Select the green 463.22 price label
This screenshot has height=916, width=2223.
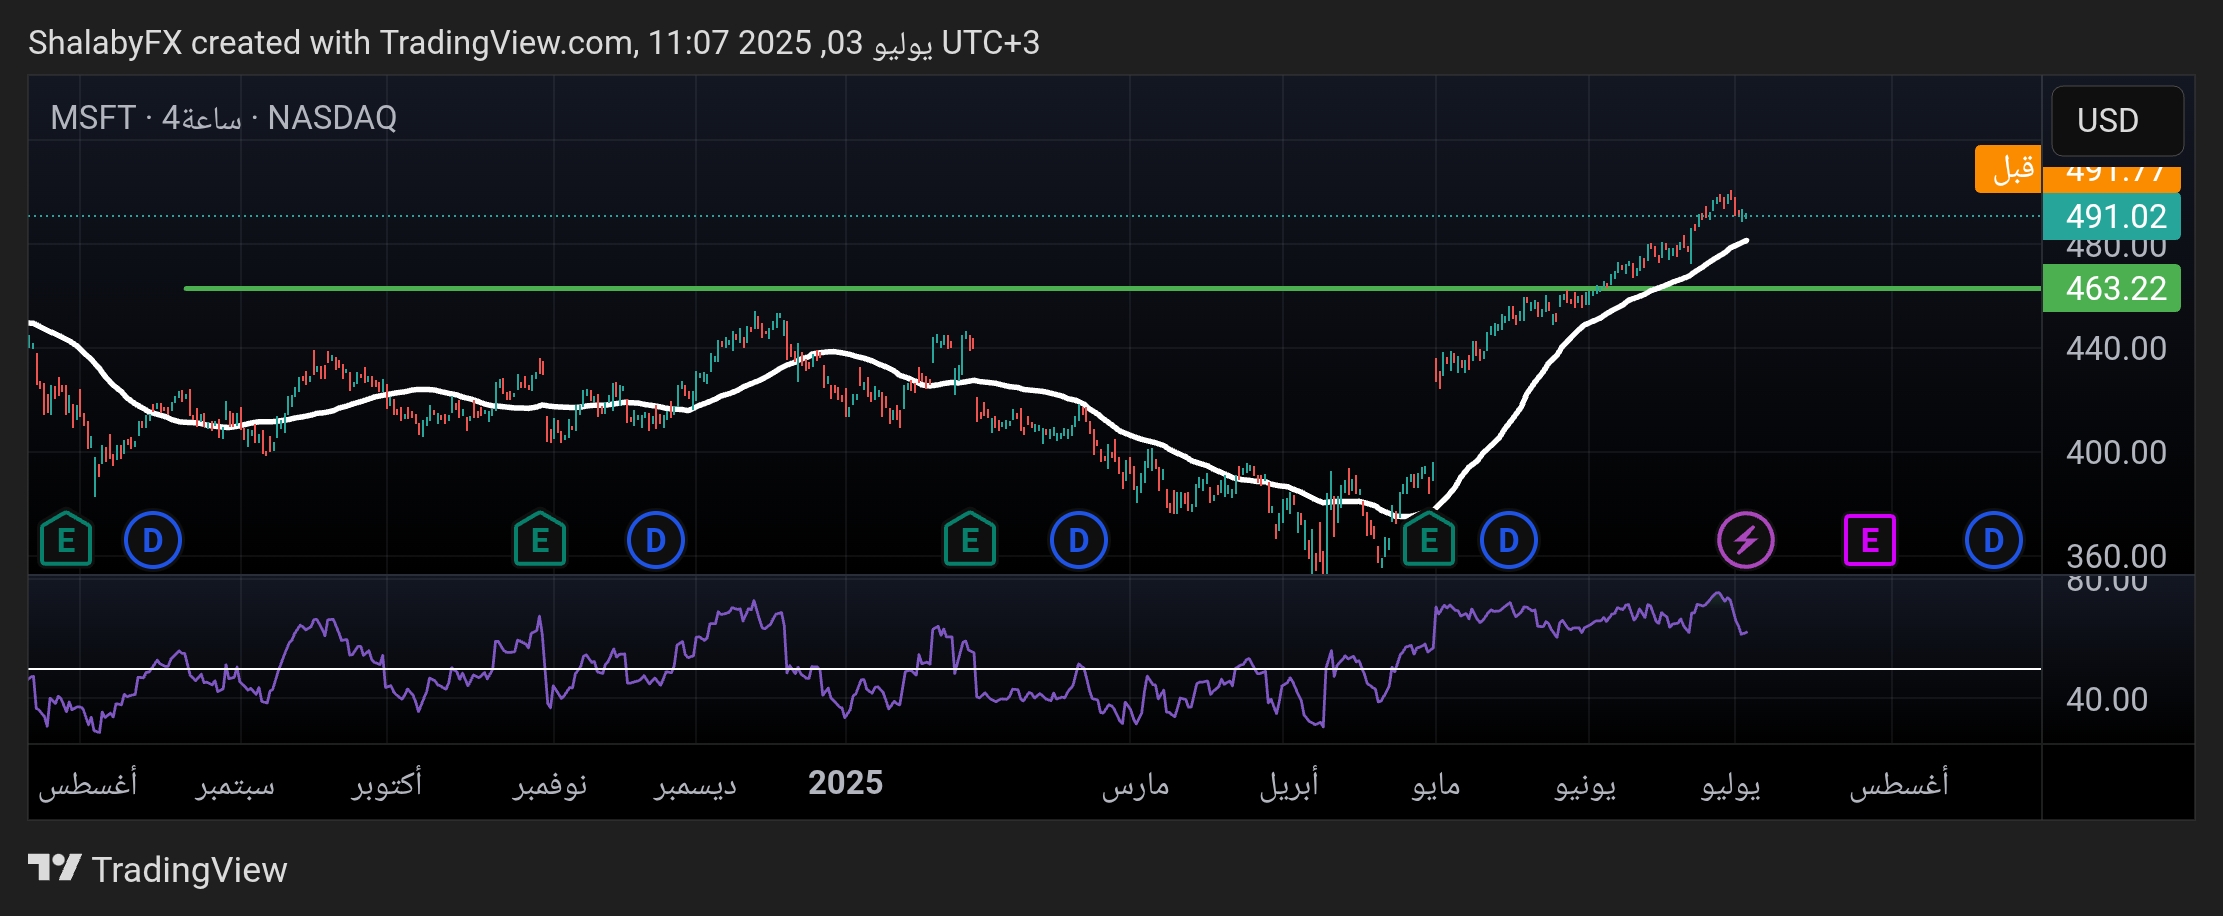2112,288
